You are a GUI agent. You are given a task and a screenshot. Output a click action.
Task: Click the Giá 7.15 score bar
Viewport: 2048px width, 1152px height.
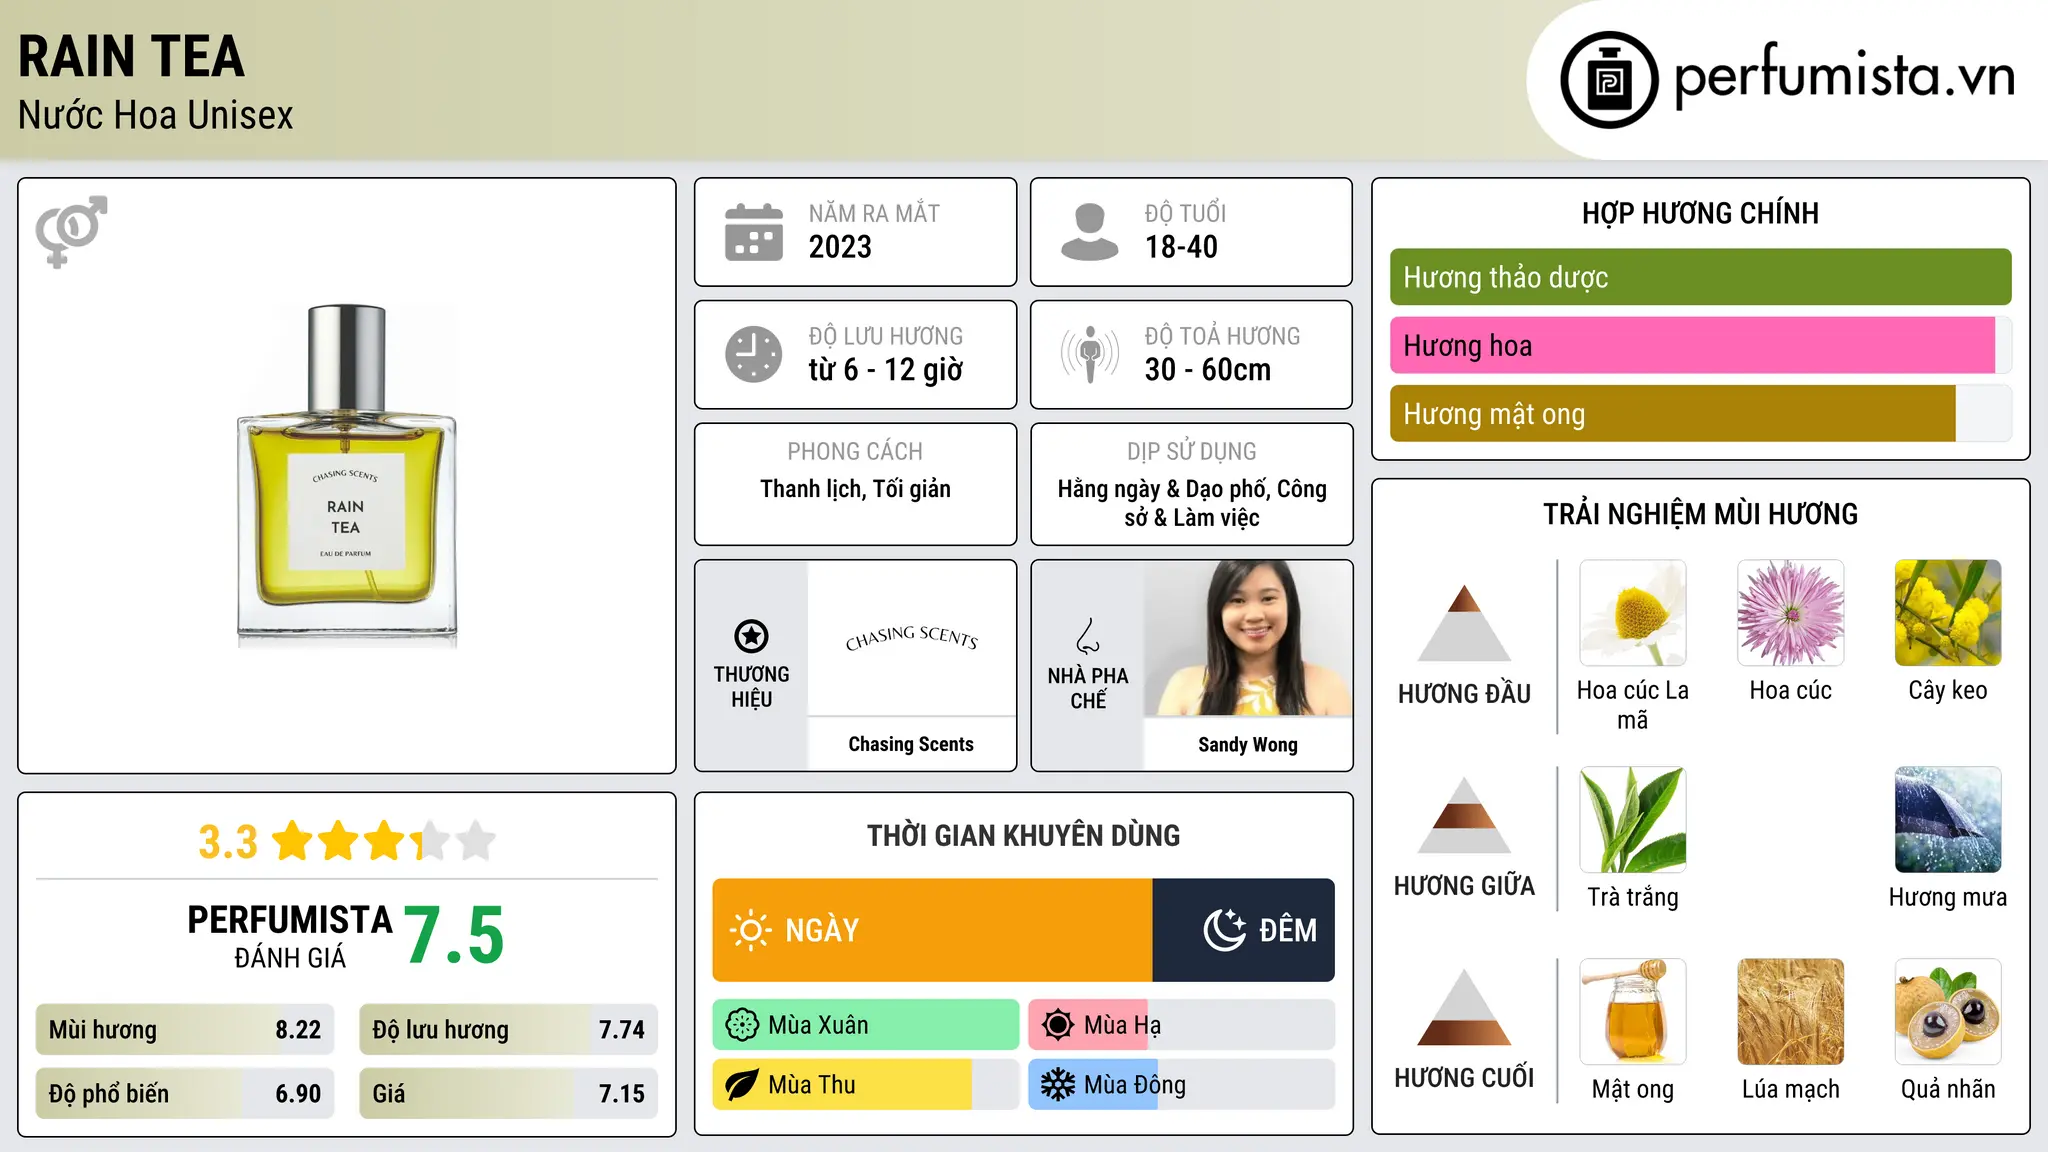(508, 1094)
